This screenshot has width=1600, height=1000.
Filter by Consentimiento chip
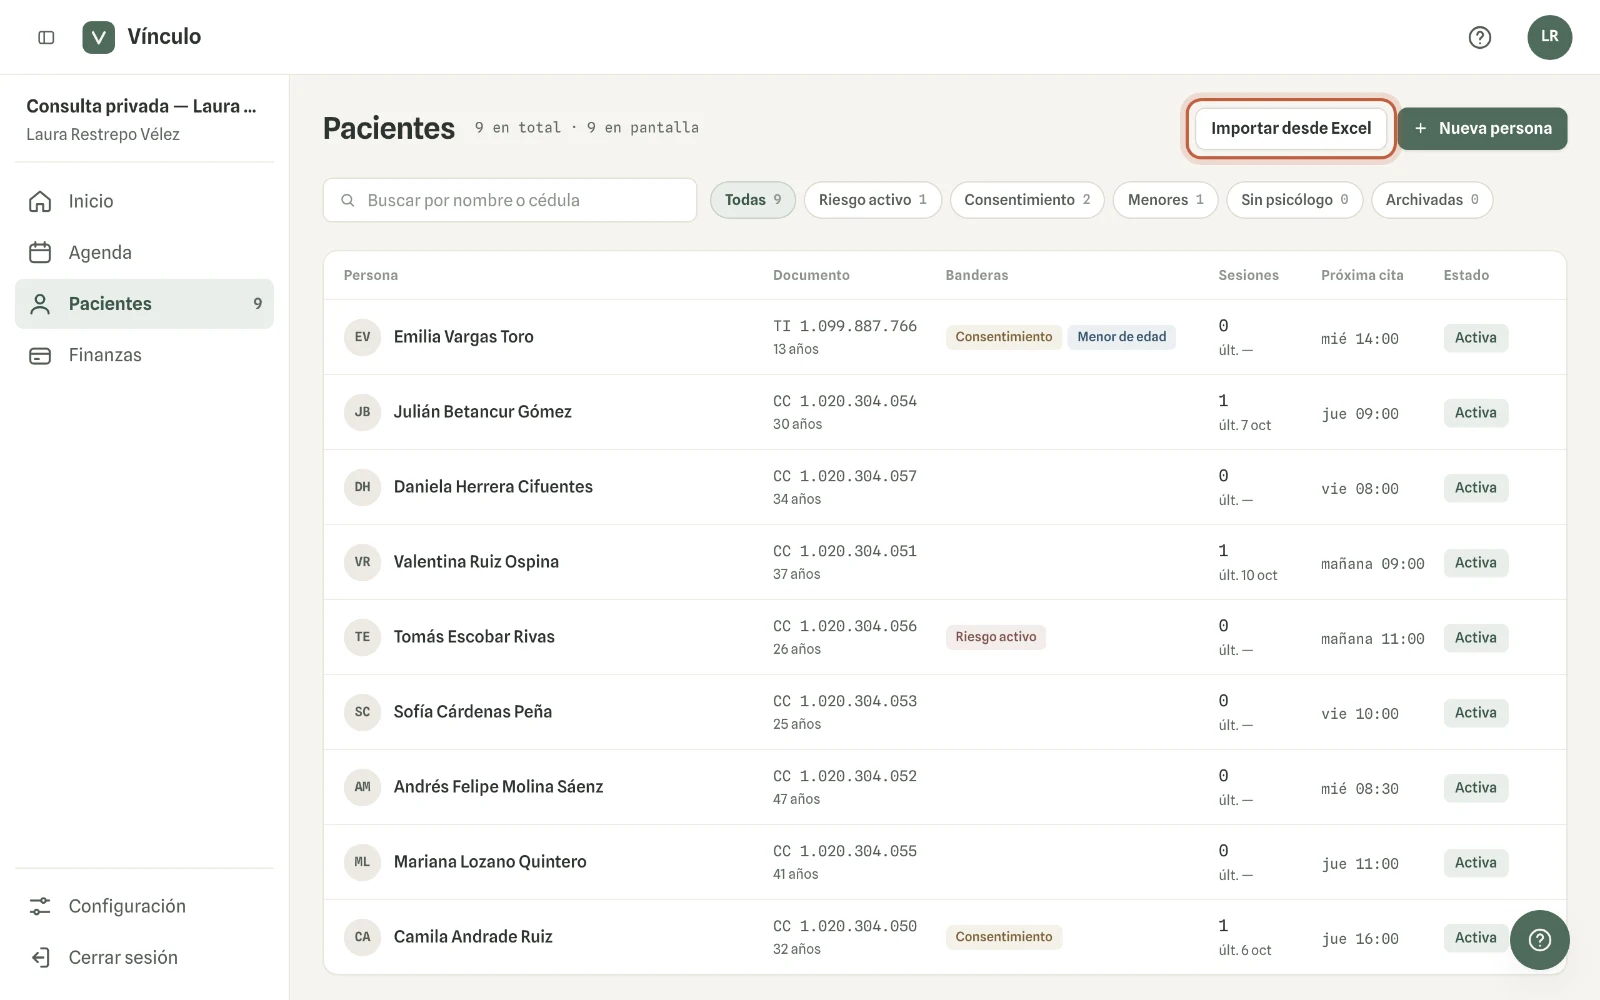point(1027,200)
